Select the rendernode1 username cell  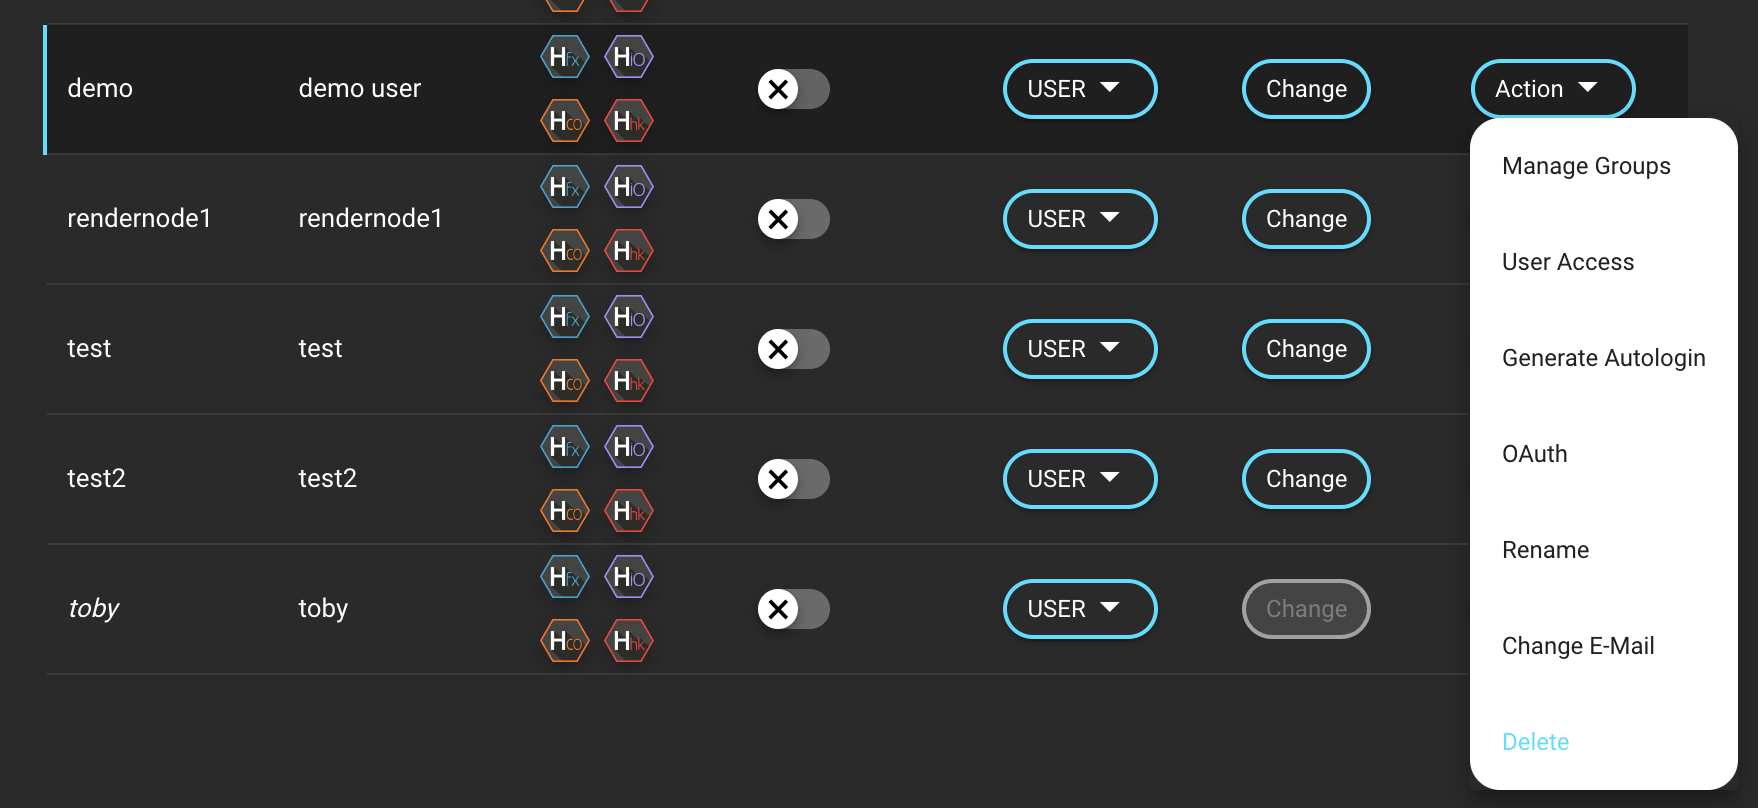(x=139, y=219)
